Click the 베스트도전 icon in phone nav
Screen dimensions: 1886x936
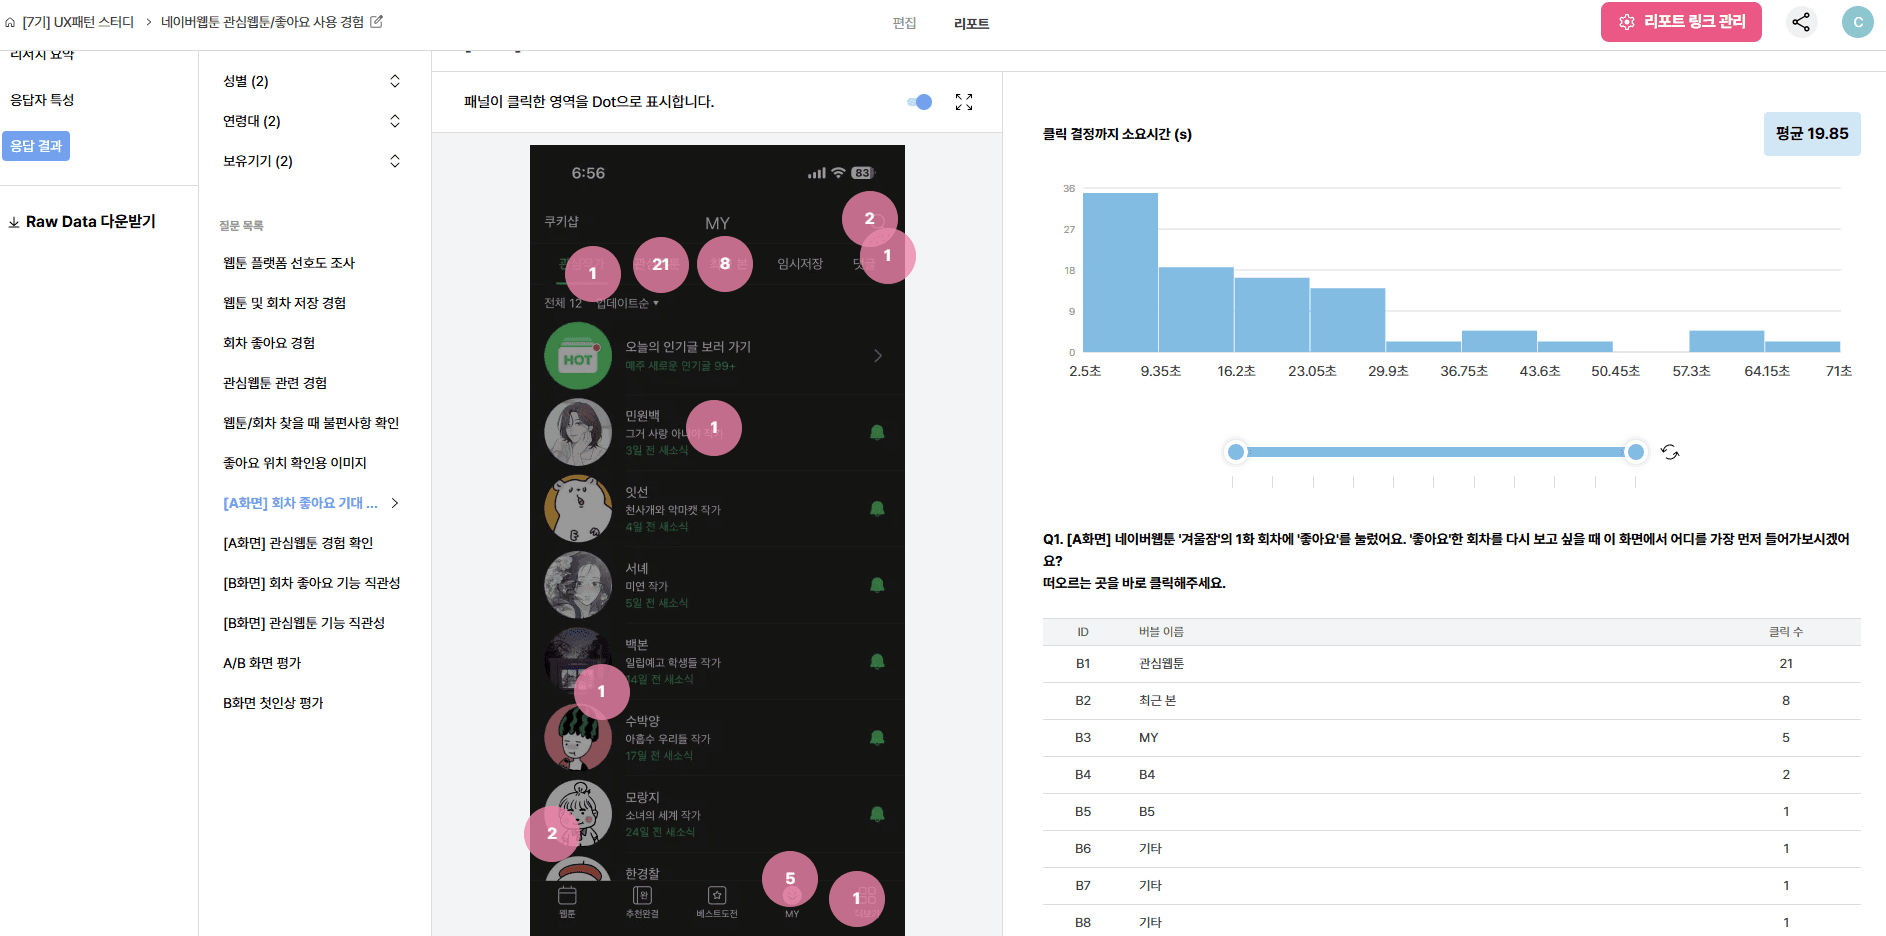(x=717, y=895)
